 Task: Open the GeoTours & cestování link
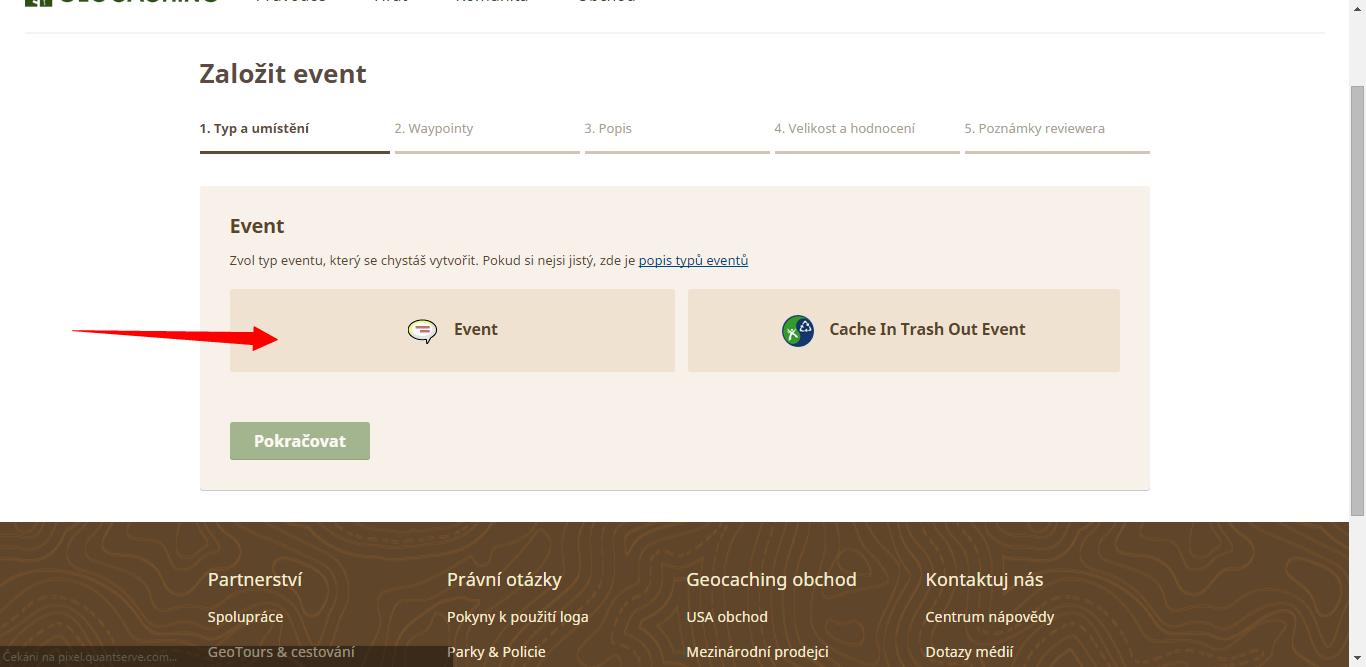[x=281, y=652]
